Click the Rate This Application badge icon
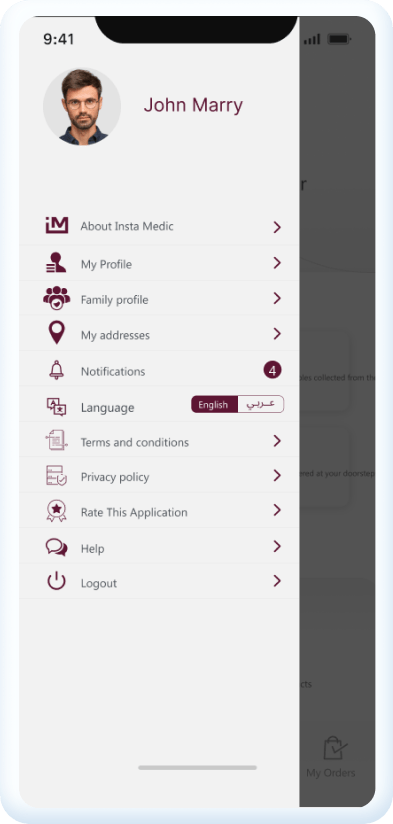The image size is (393, 824). (56, 511)
